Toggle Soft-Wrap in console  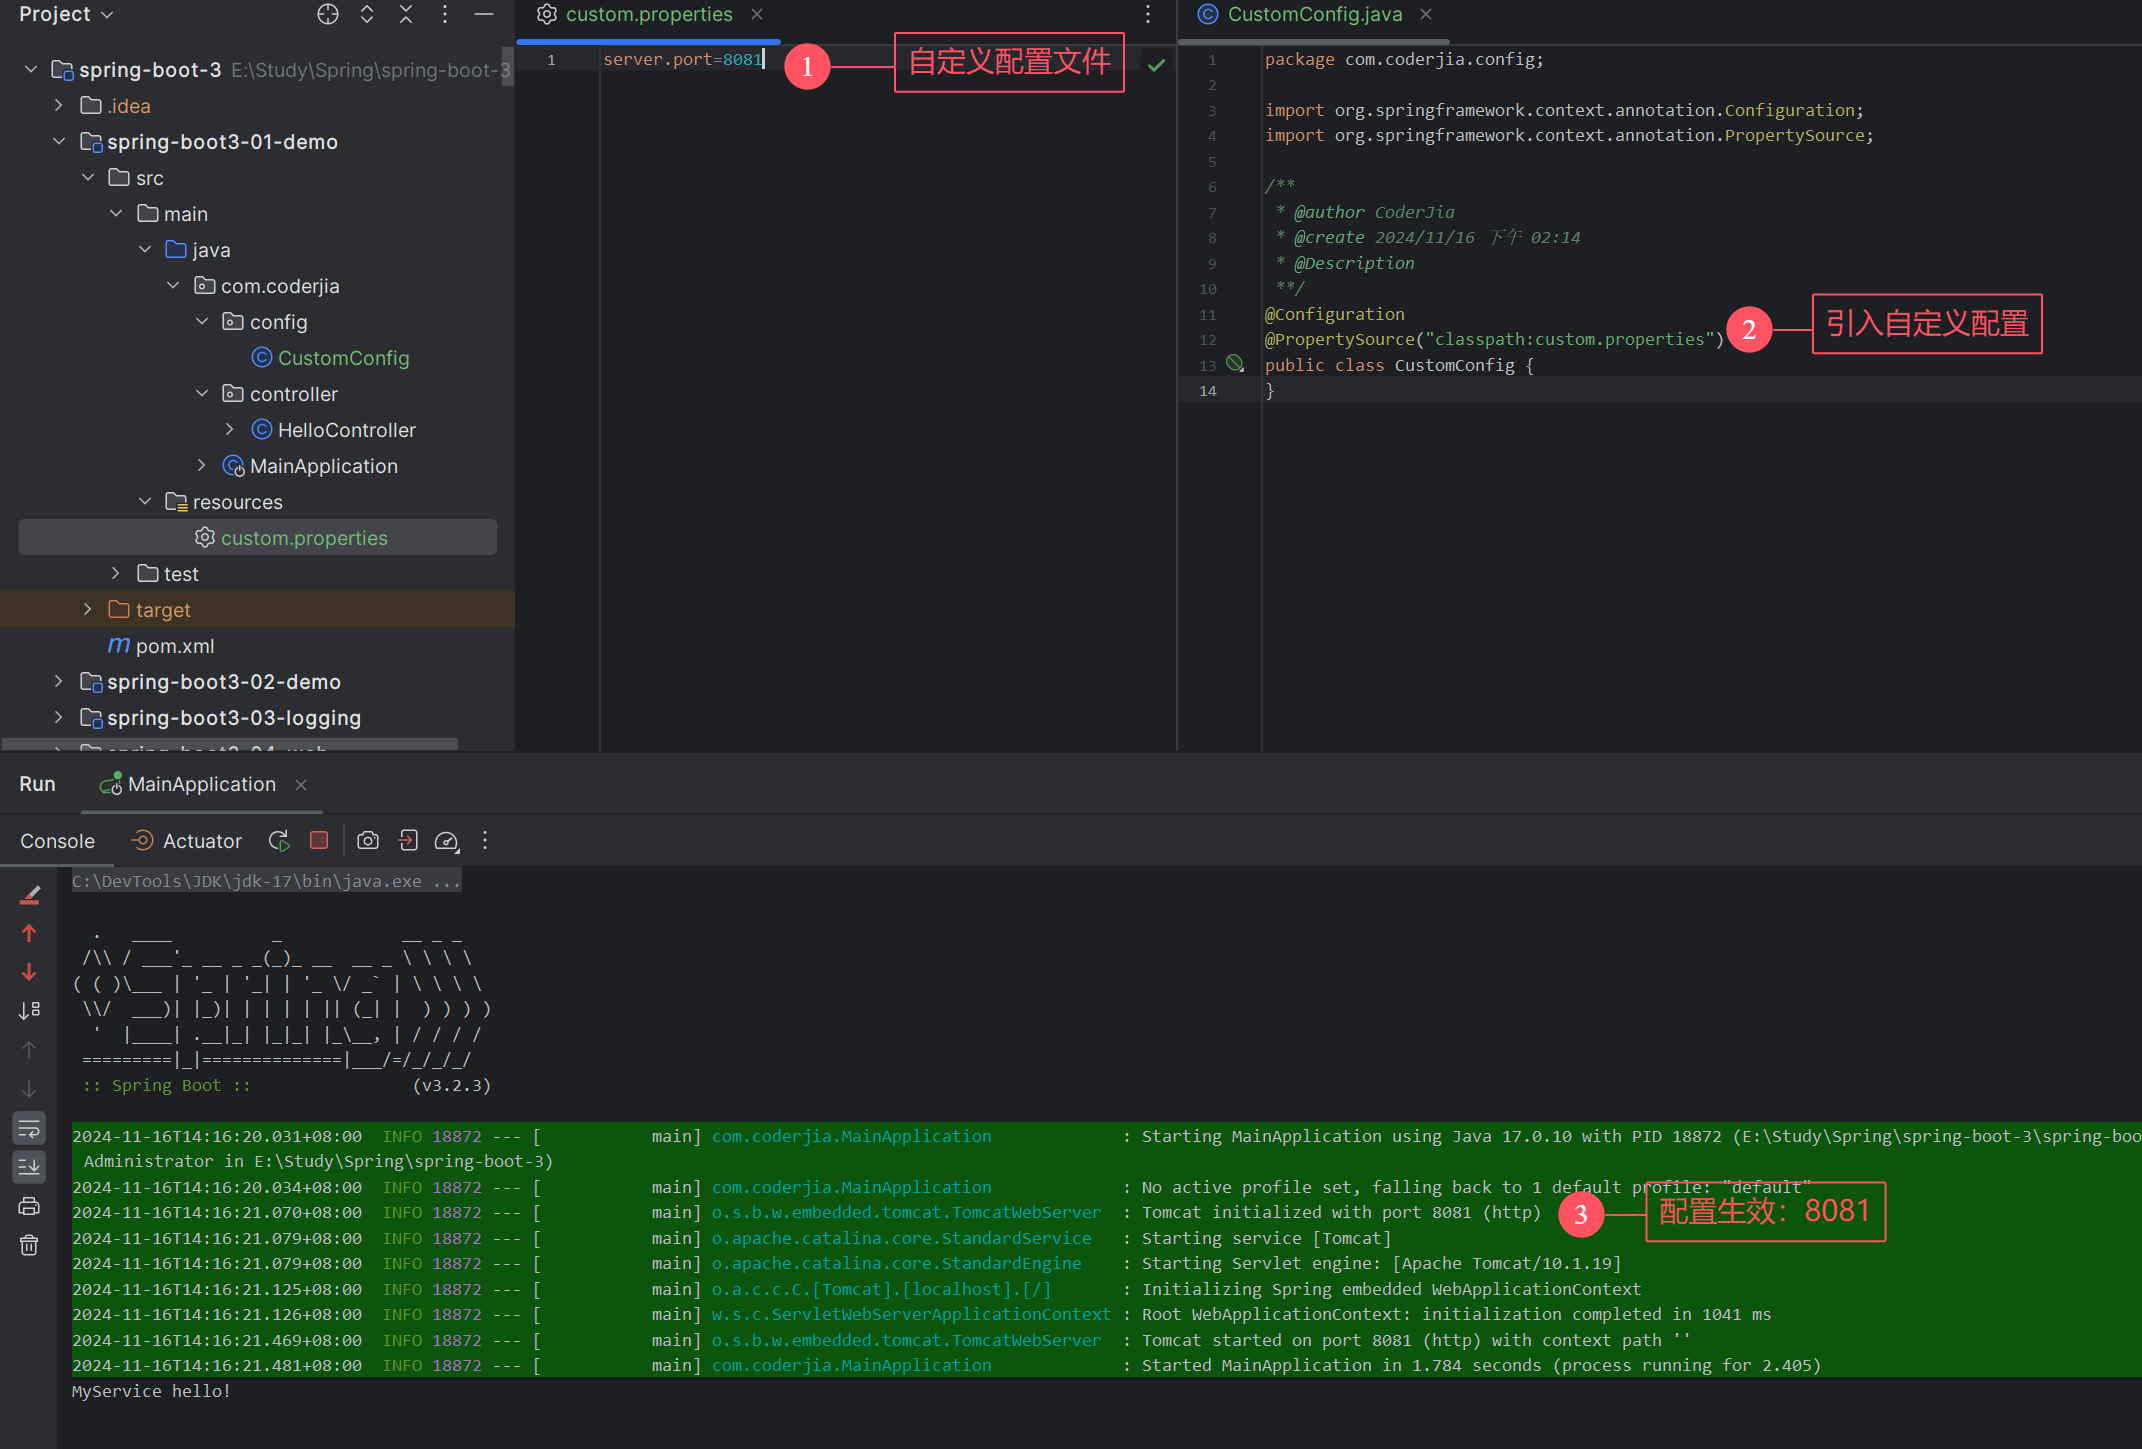(29, 1128)
